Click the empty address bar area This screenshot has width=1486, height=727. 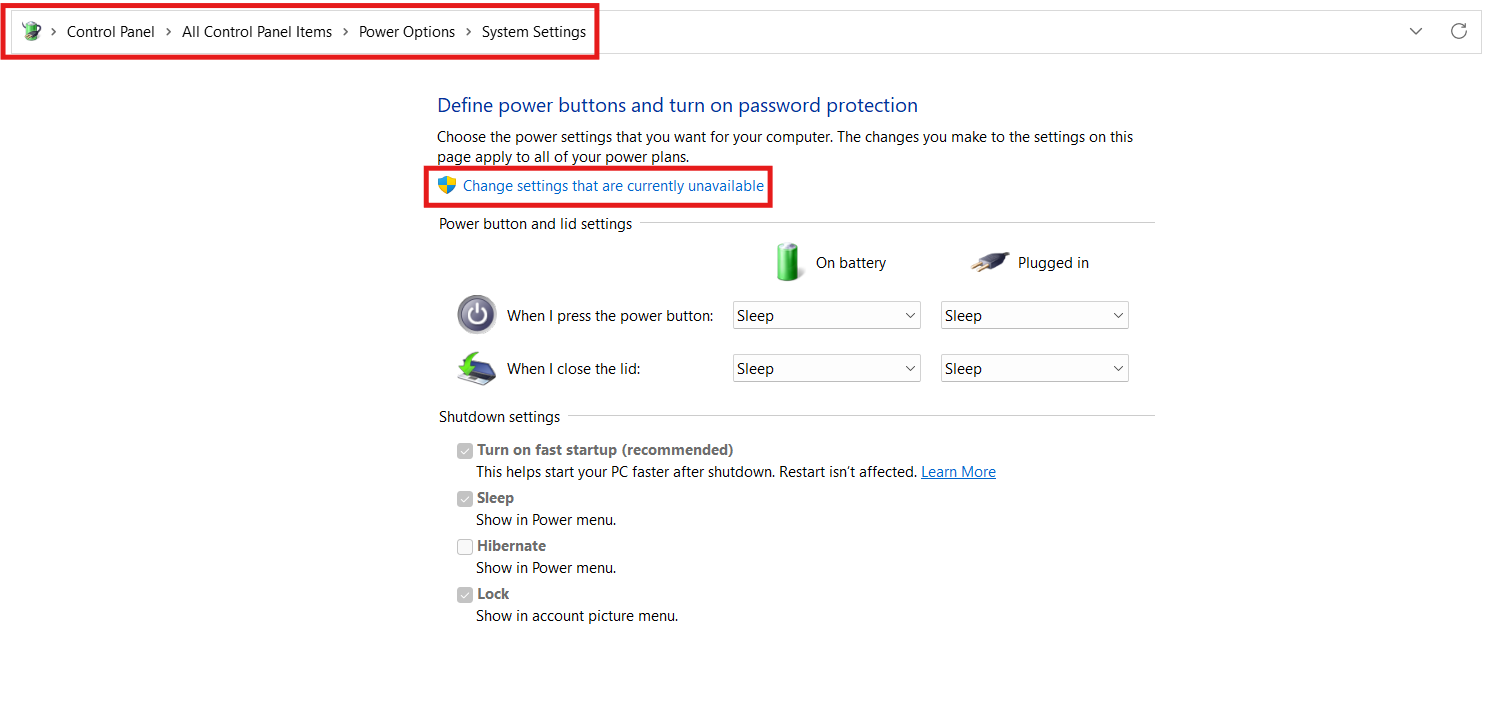(1000, 31)
